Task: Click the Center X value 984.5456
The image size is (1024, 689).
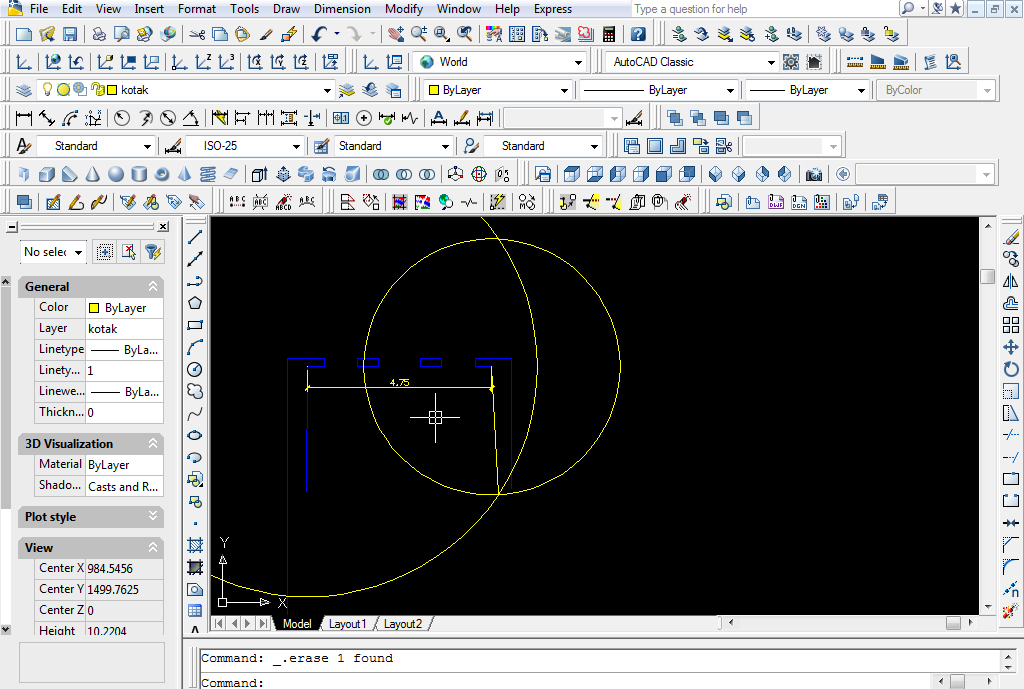Action: (125, 569)
